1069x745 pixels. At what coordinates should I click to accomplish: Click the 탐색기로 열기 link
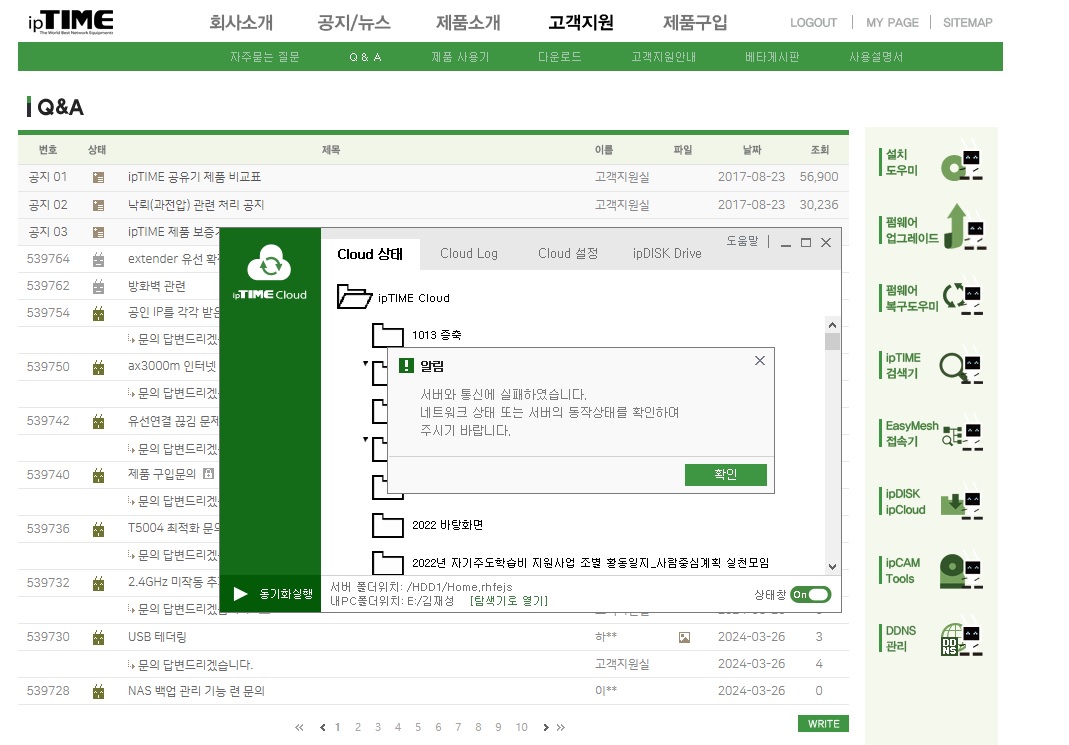click(x=509, y=600)
